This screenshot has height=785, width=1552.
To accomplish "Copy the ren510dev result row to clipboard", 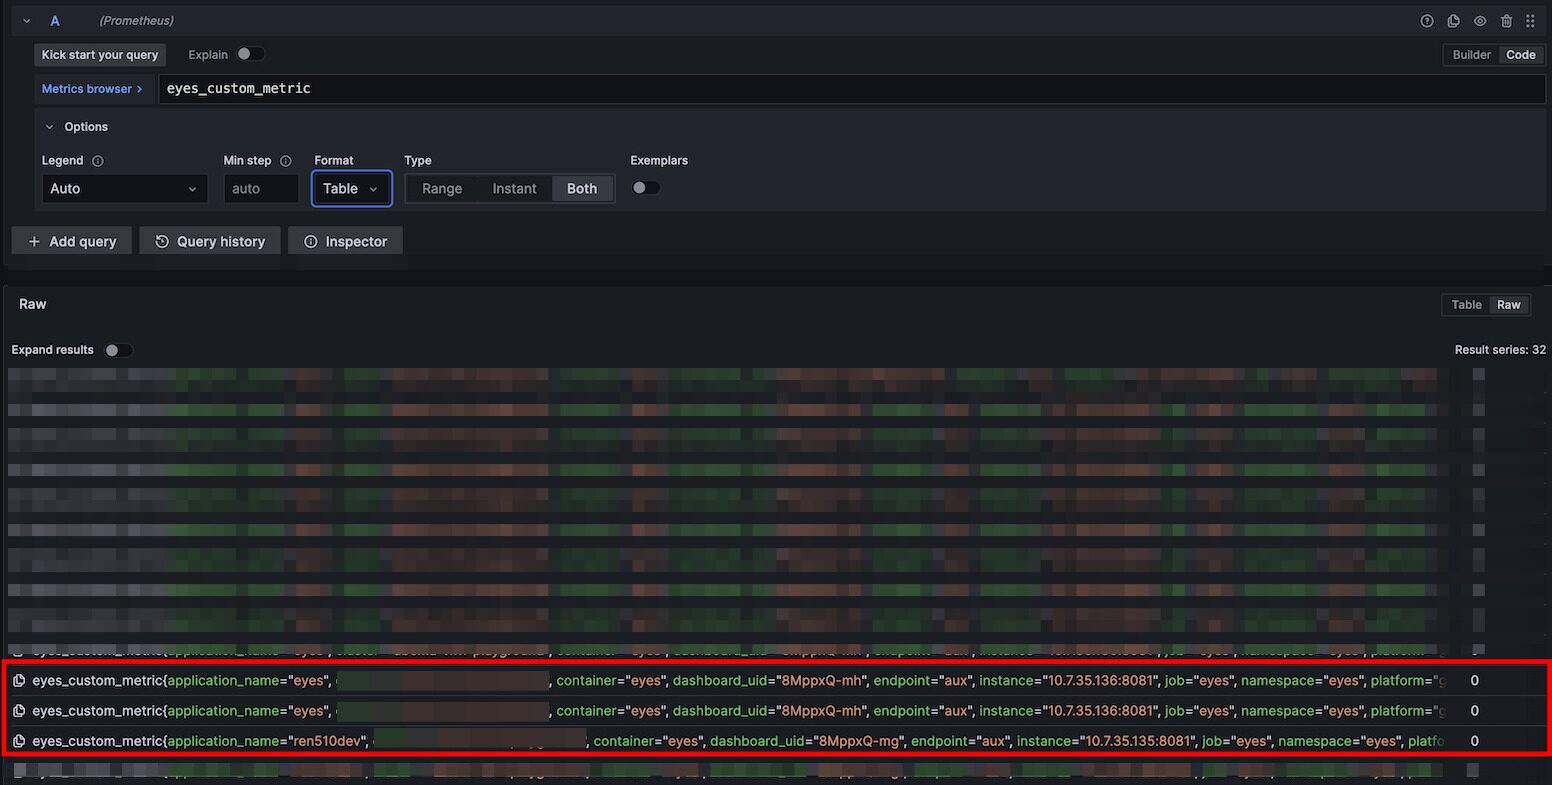I will (x=19, y=741).
